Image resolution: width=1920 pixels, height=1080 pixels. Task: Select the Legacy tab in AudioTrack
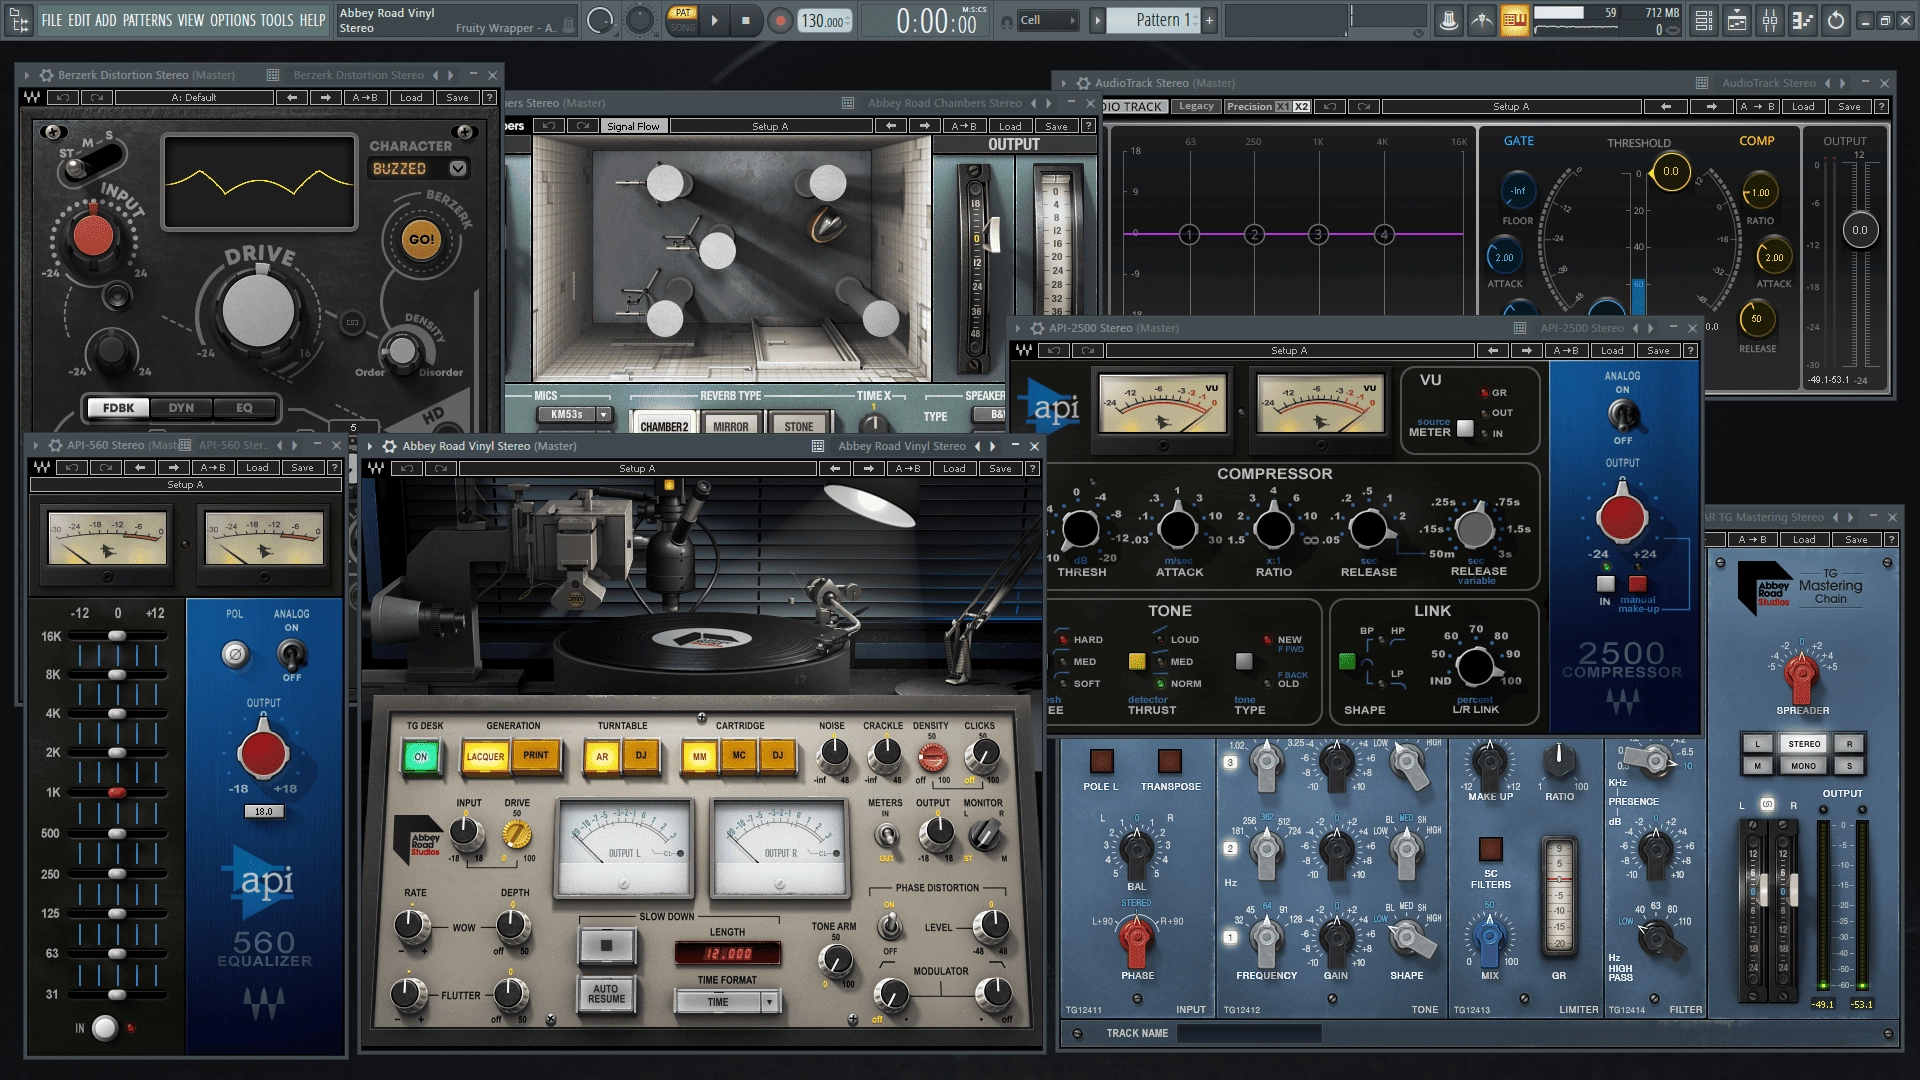click(1196, 106)
